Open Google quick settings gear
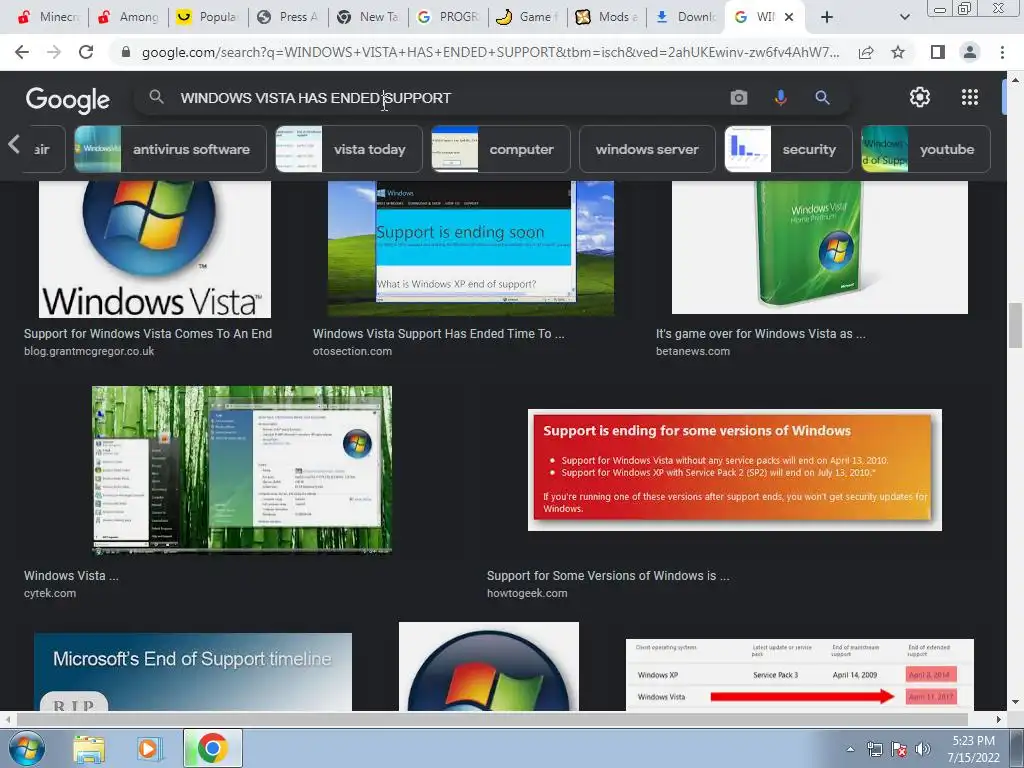1024x768 pixels. point(920,97)
